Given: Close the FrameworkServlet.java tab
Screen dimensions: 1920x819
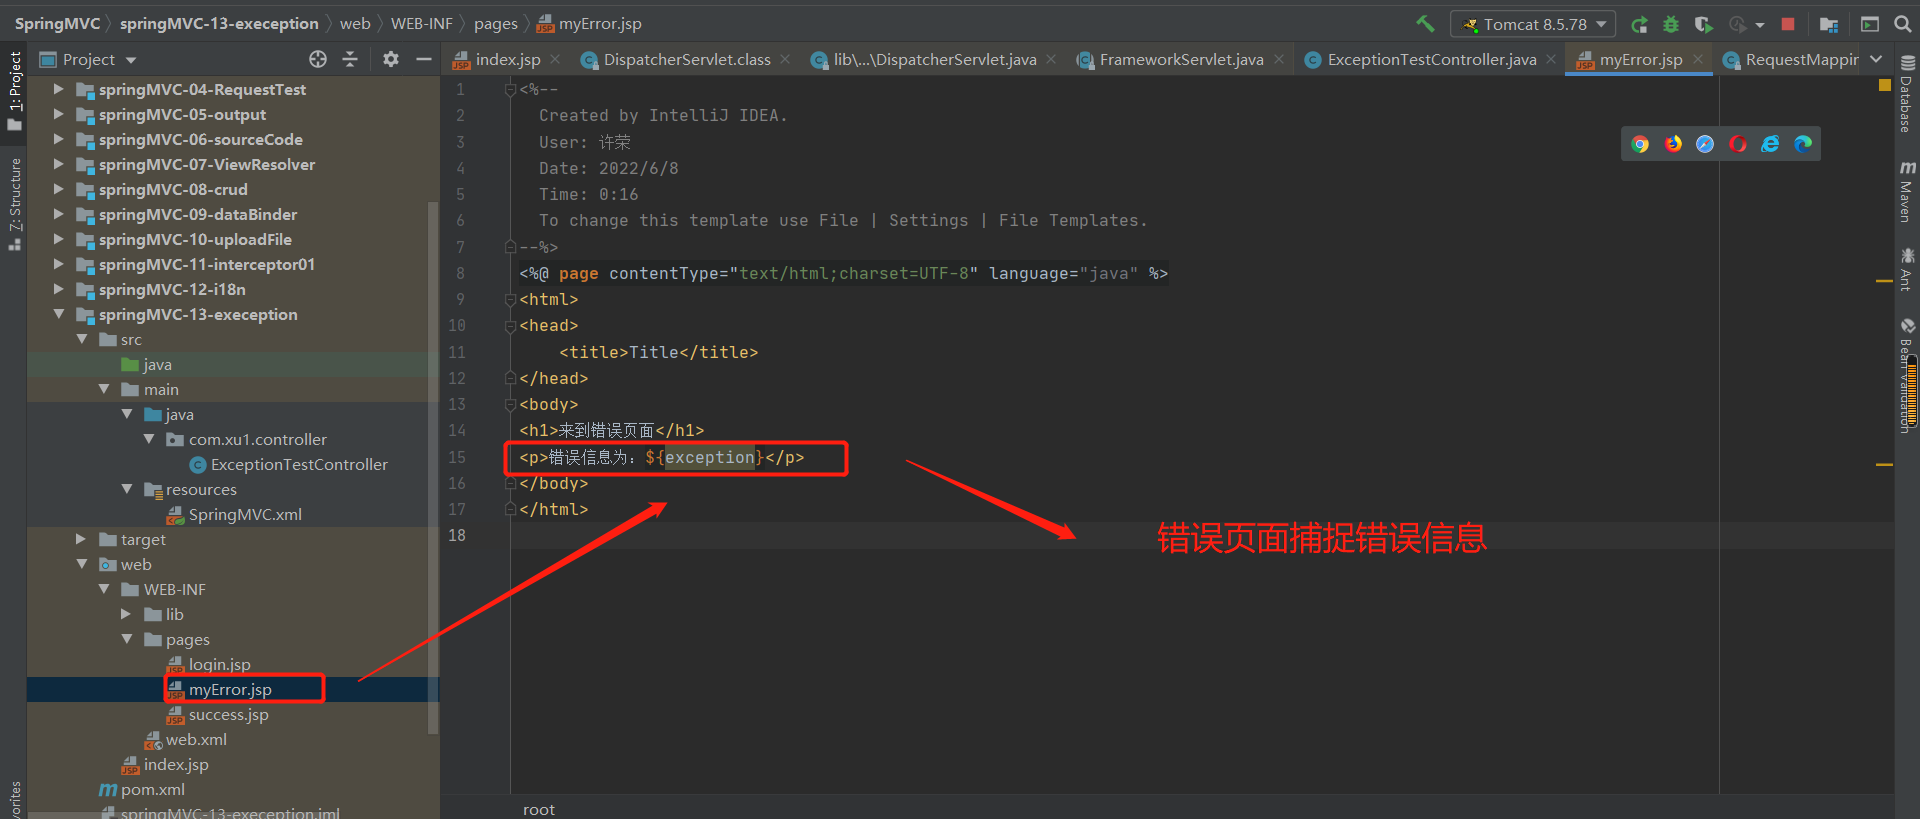Looking at the screenshot, I should (x=1279, y=60).
